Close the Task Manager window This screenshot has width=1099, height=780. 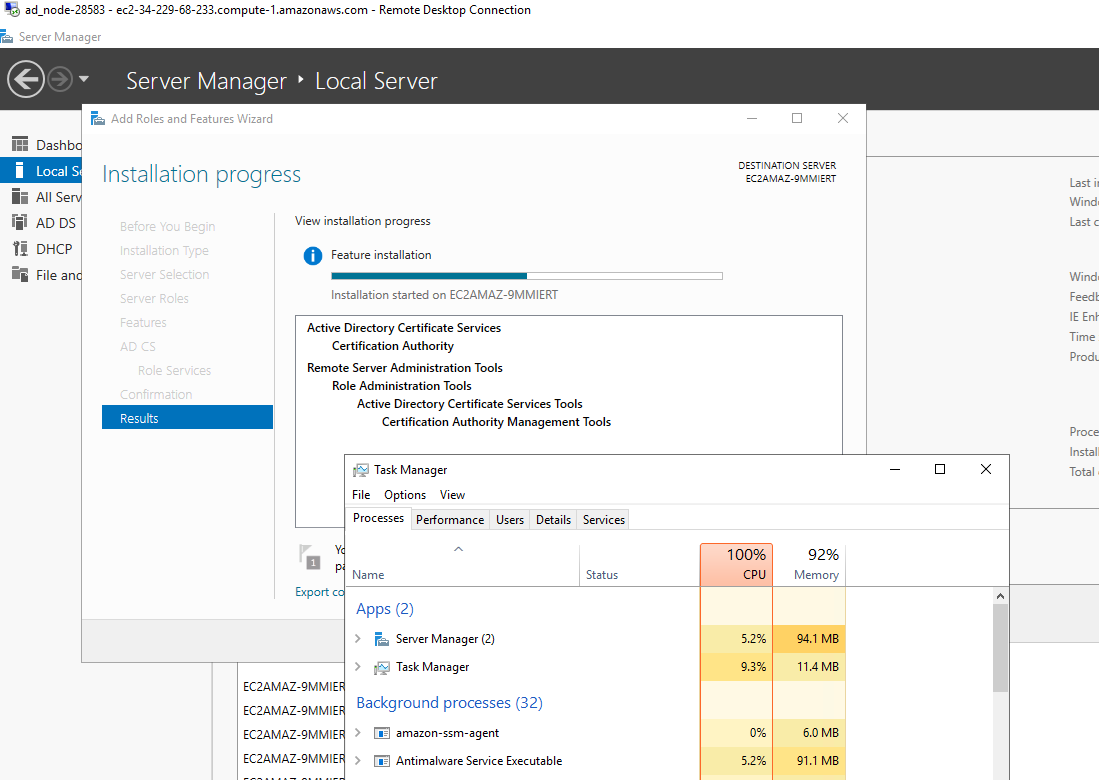(x=985, y=469)
